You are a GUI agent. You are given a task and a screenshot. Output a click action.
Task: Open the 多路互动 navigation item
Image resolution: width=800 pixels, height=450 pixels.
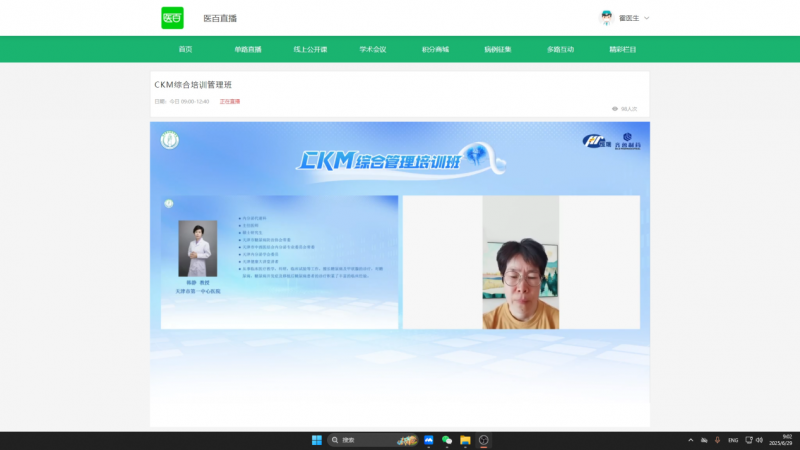[560, 49]
